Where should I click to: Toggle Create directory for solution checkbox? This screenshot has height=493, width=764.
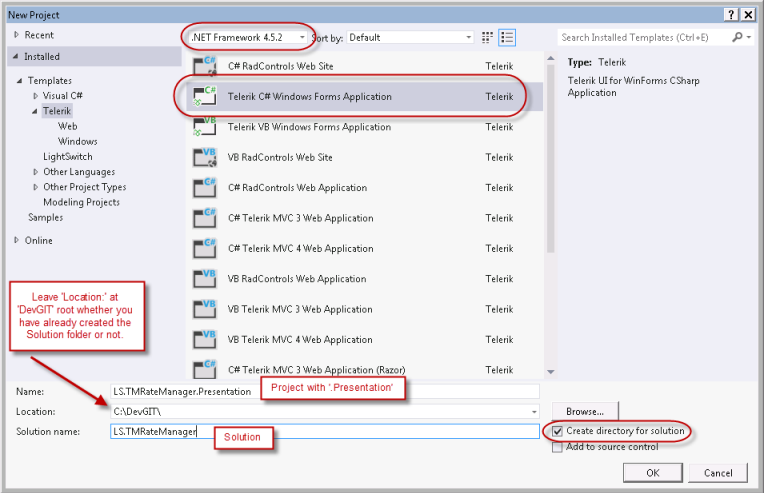(x=557, y=431)
